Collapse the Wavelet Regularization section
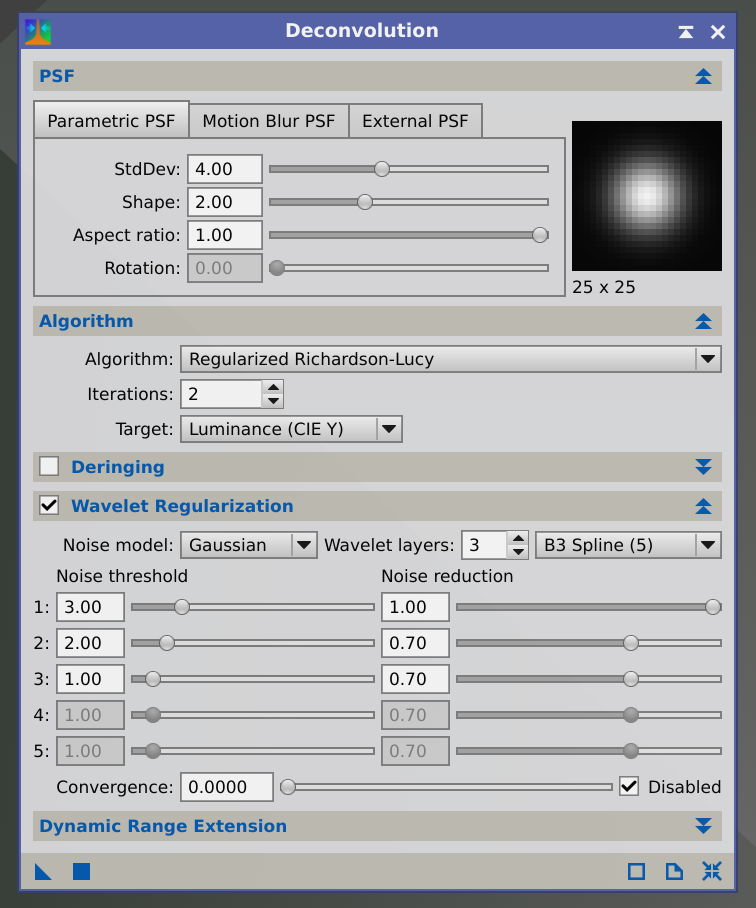Image resolution: width=756 pixels, height=908 pixels. click(703, 506)
